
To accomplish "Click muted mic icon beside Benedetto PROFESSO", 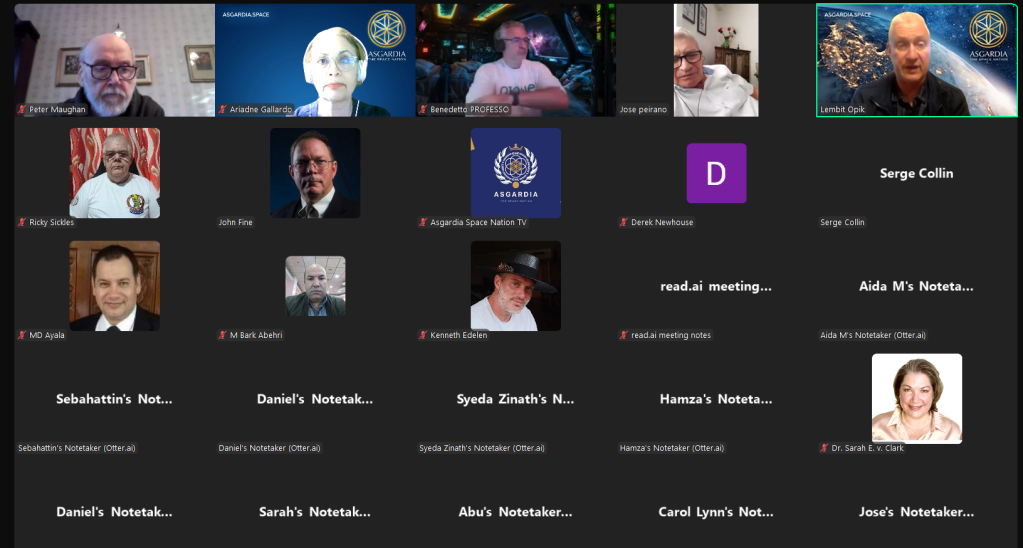I will 423,109.
